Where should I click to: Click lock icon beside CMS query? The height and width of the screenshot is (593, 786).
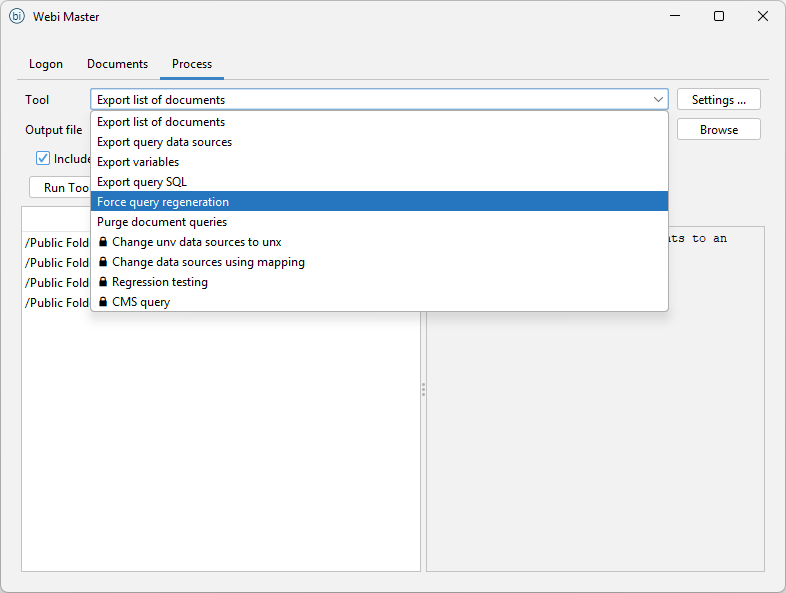103,302
